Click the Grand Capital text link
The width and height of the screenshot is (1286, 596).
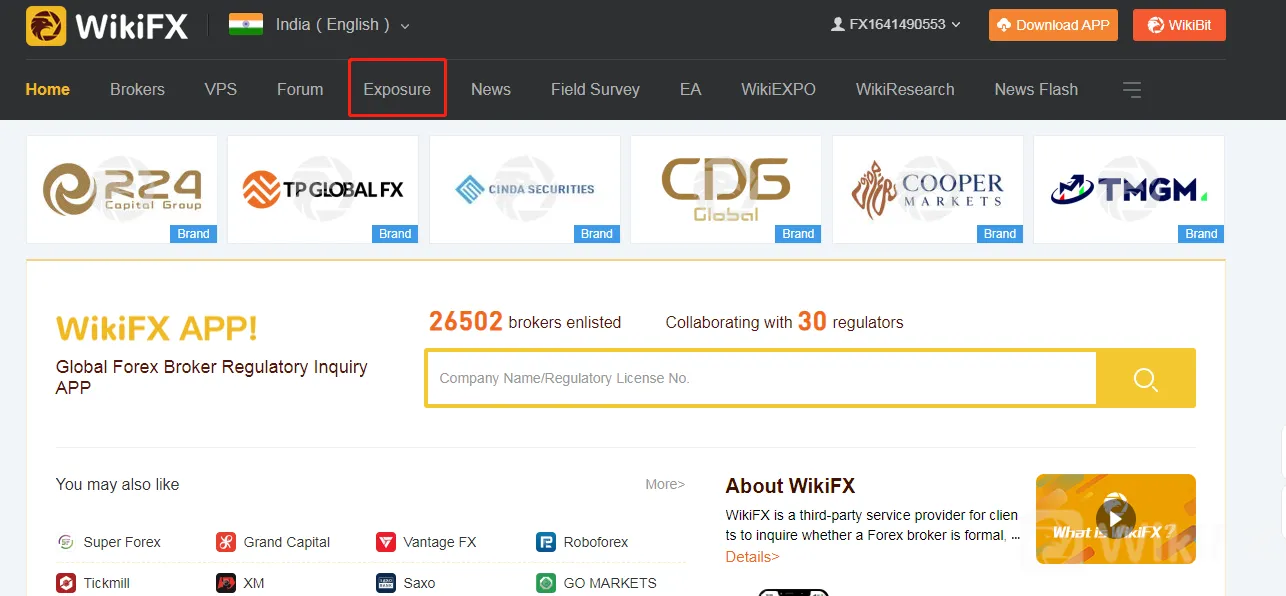[x=287, y=542]
